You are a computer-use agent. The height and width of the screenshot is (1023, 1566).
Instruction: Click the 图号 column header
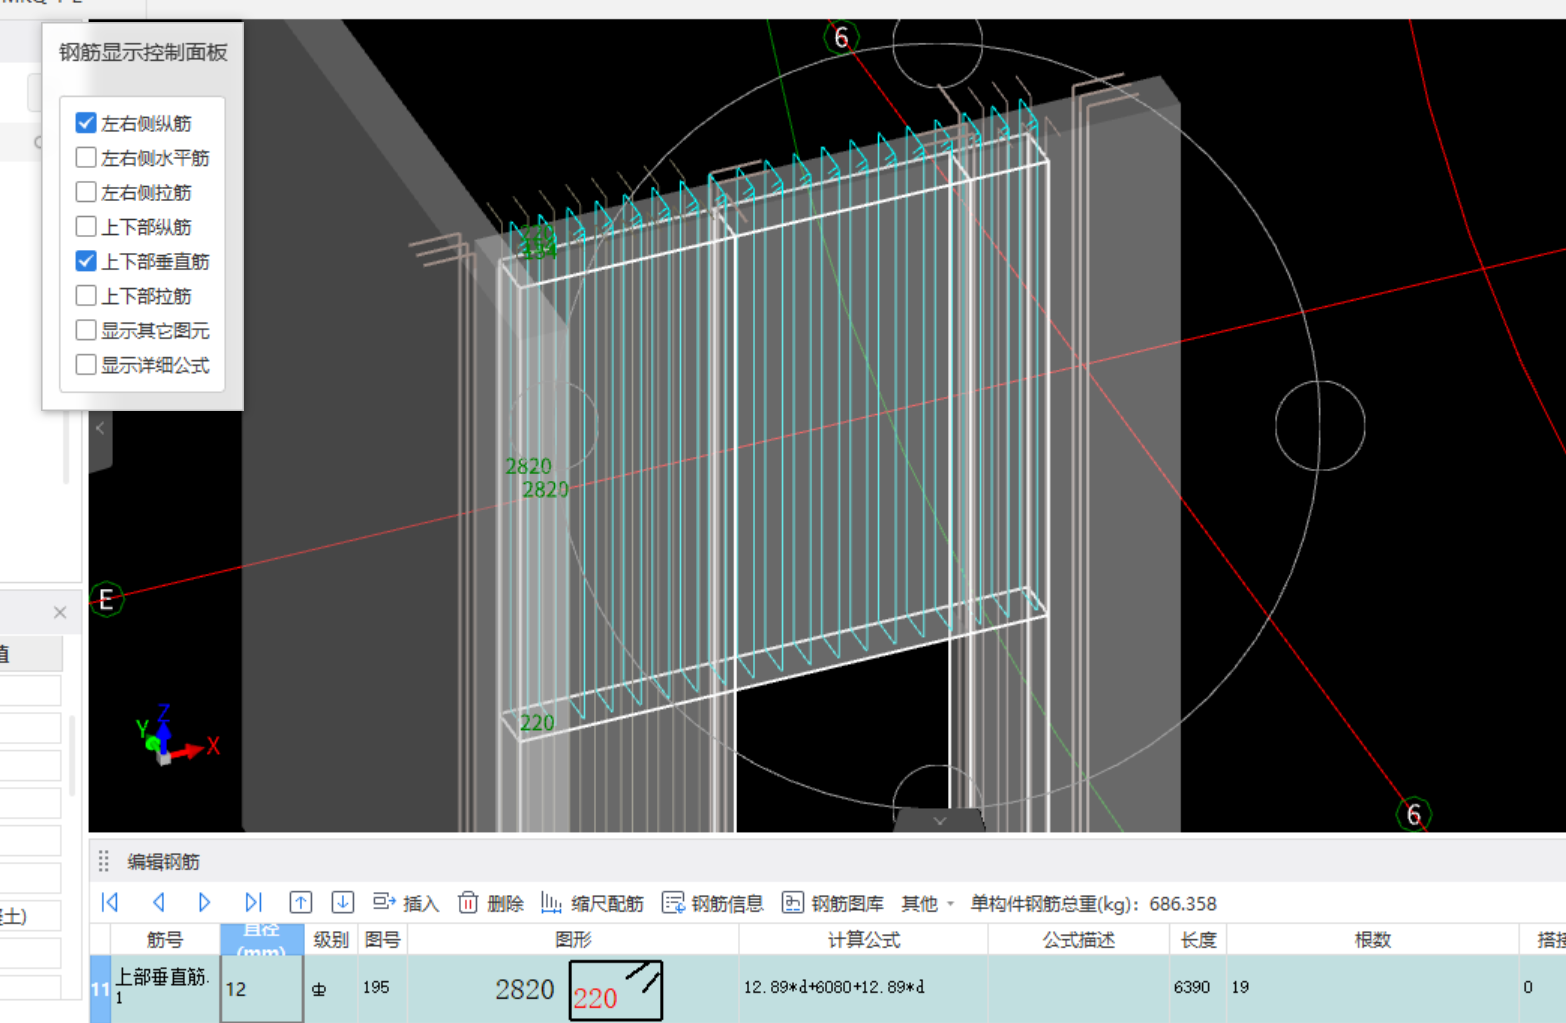pyautogui.click(x=382, y=940)
